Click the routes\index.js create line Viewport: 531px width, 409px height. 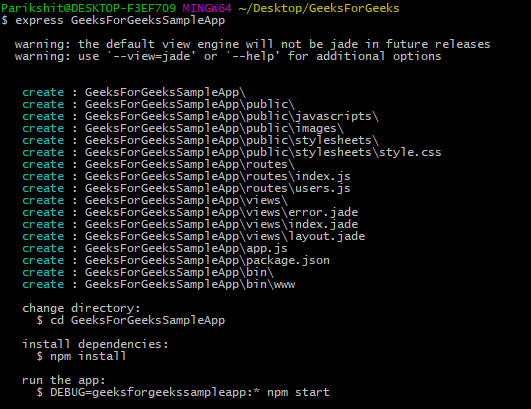click(186, 176)
